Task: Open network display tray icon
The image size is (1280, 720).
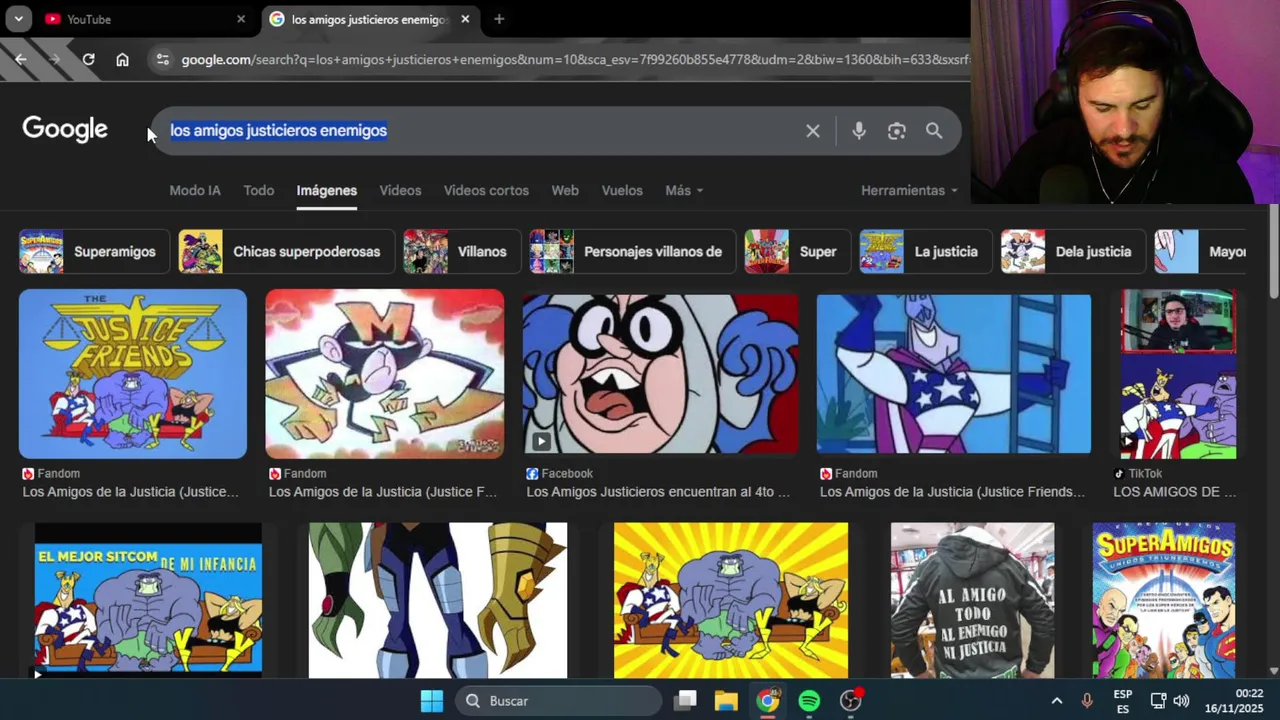Action: tap(1158, 701)
